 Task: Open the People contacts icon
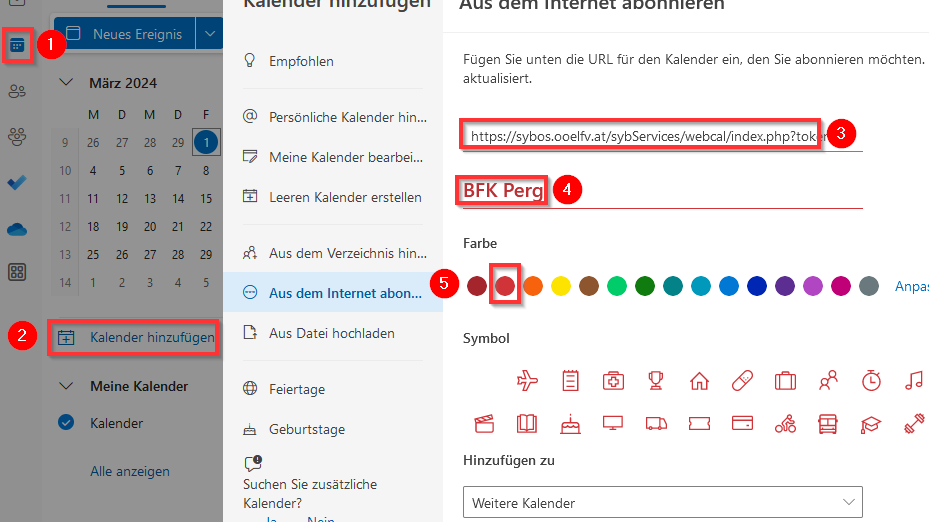pos(17,91)
